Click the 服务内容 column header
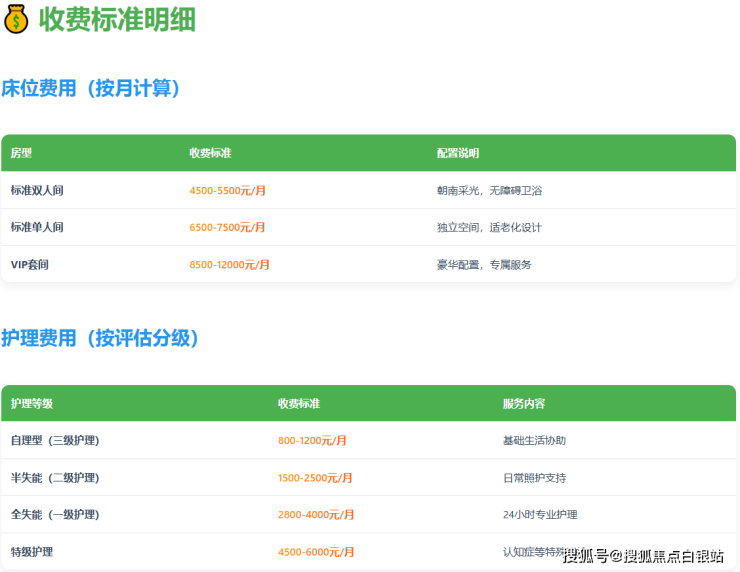Image resolution: width=740 pixels, height=572 pixels. [x=524, y=403]
